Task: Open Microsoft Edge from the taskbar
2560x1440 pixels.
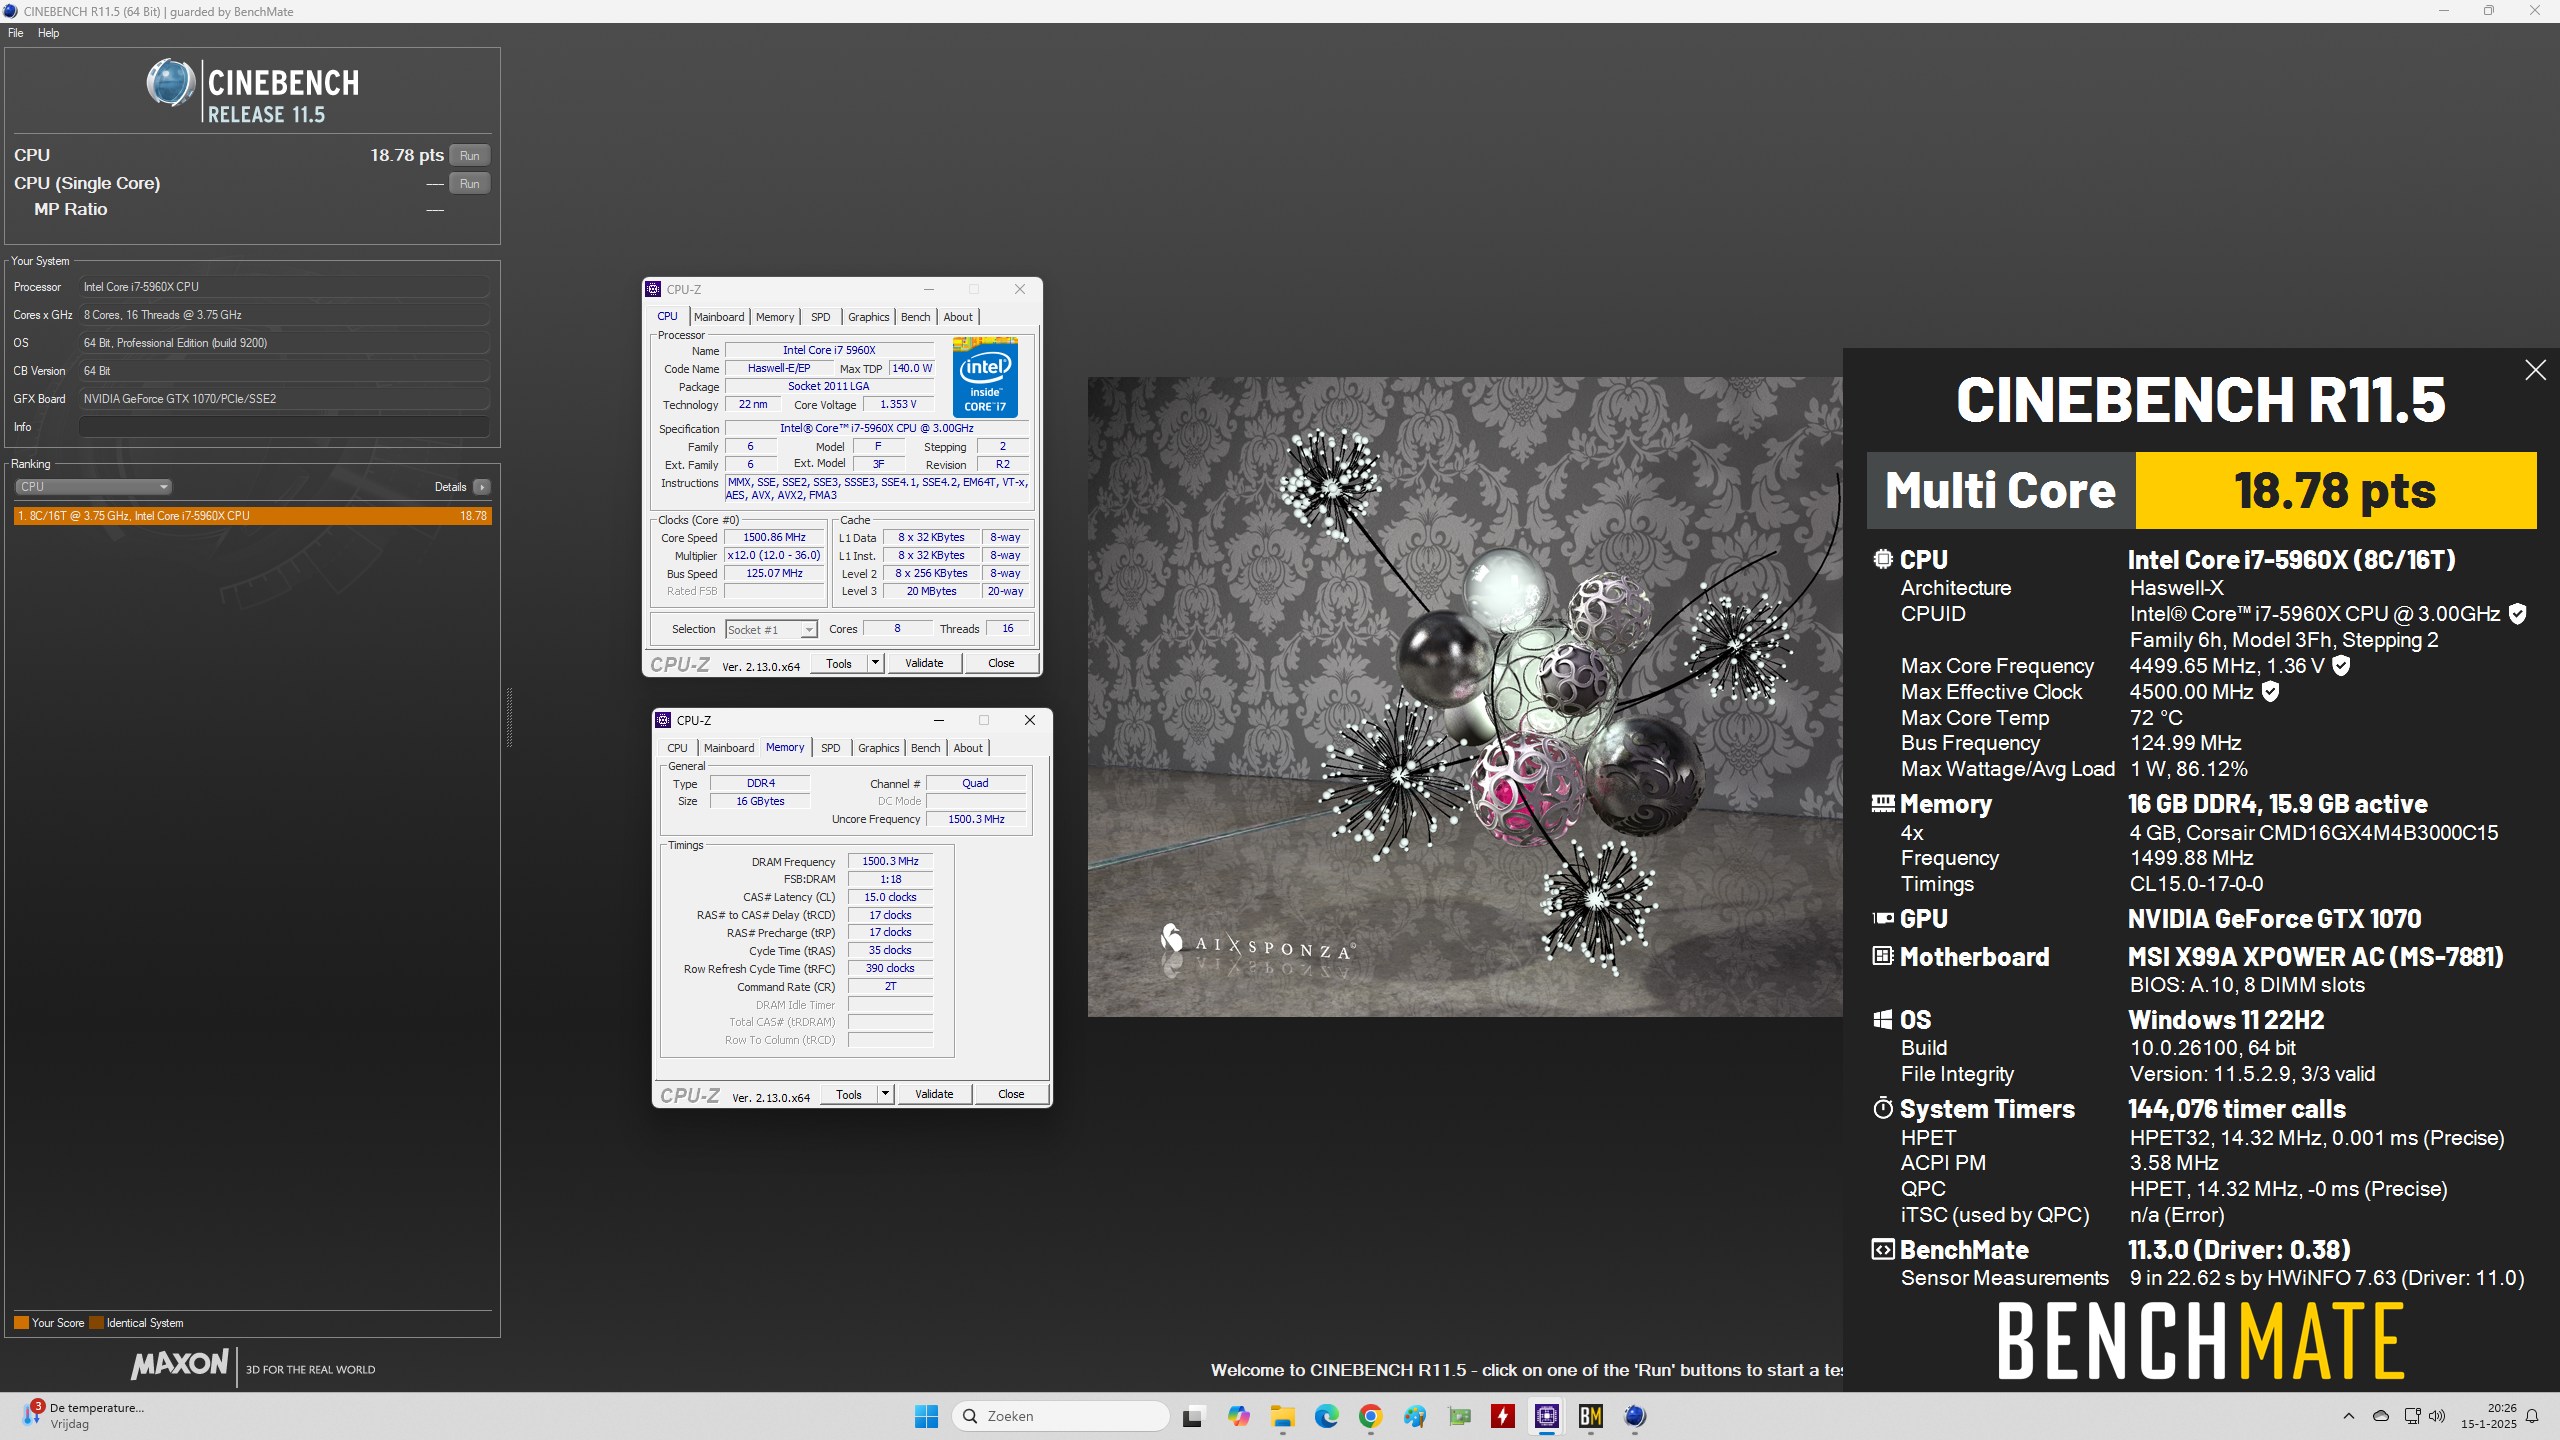Action: (x=1326, y=1416)
